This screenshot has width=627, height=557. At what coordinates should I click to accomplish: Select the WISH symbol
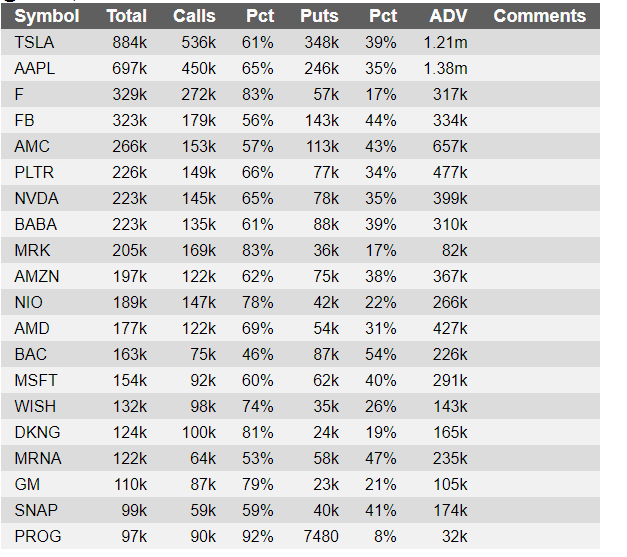(35, 406)
